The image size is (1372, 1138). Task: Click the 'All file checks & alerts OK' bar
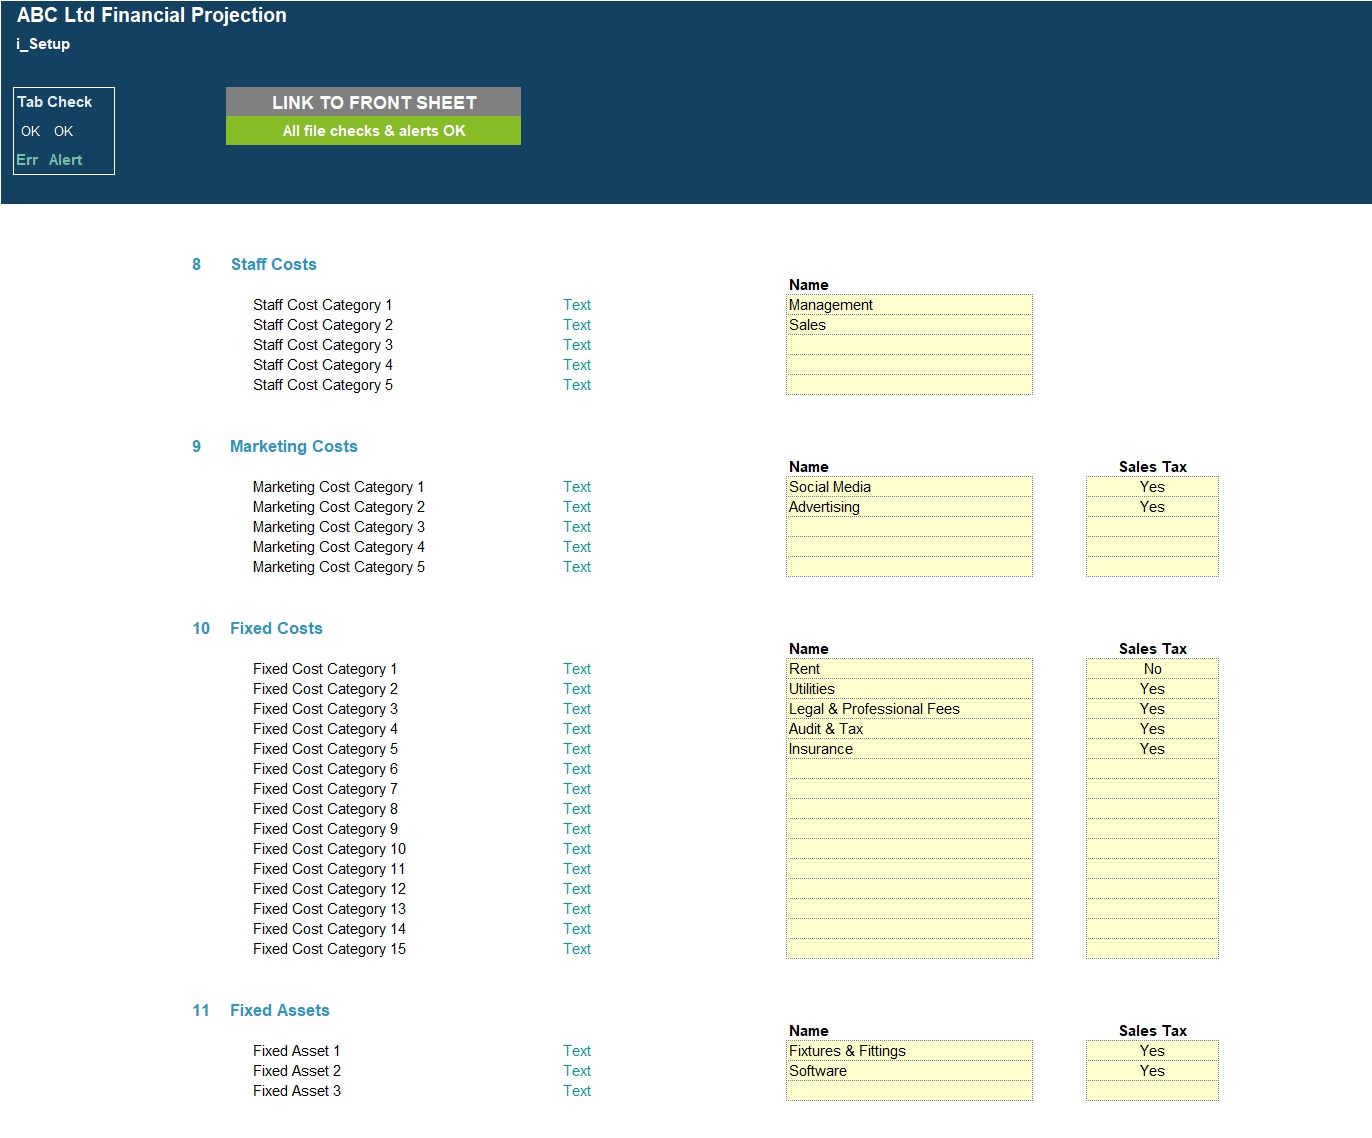click(373, 131)
